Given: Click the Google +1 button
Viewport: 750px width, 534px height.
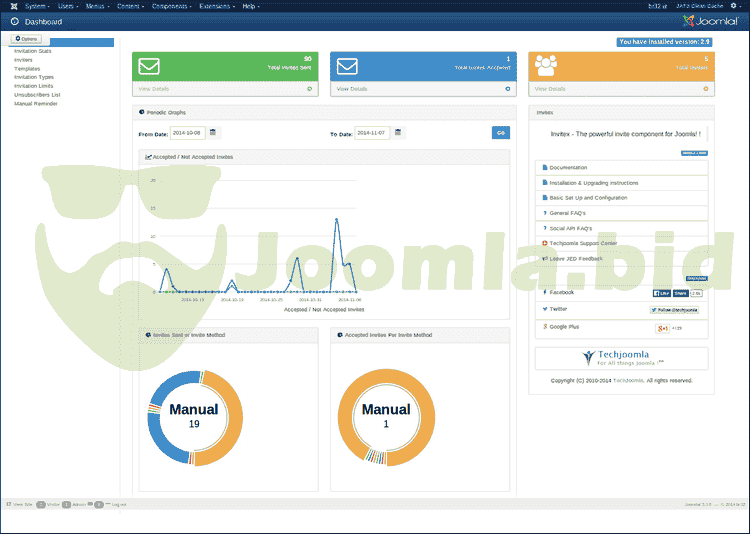Looking at the screenshot, I should (x=662, y=328).
